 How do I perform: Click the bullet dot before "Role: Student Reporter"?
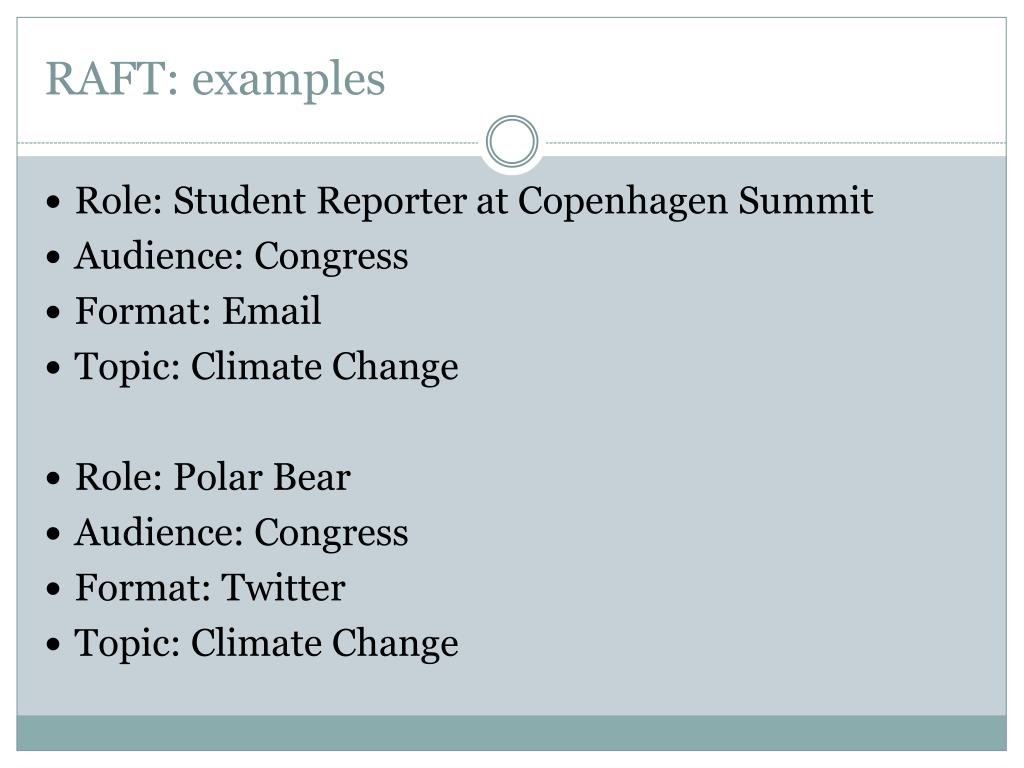coord(54,201)
